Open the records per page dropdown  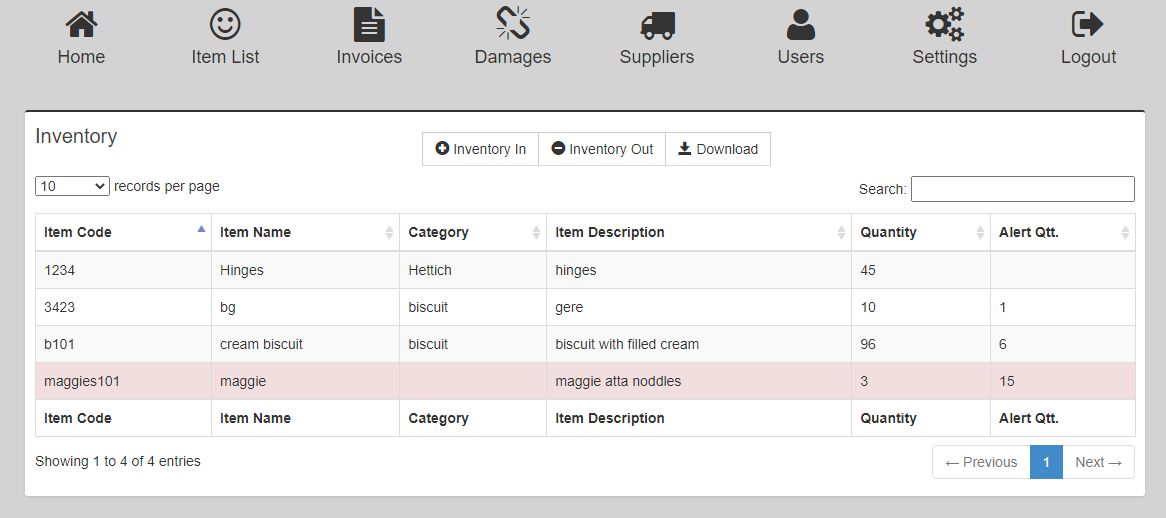pyautogui.click(x=72, y=186)
